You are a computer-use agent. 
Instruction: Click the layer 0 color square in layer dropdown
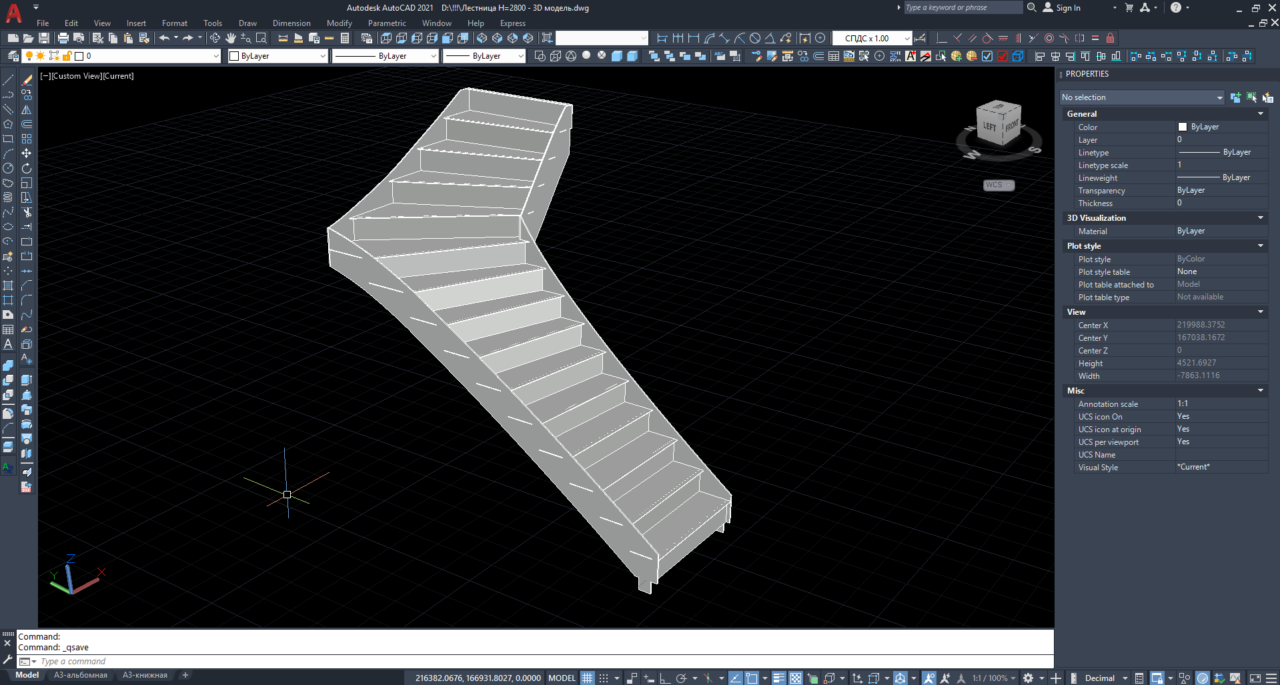point(78,56)
